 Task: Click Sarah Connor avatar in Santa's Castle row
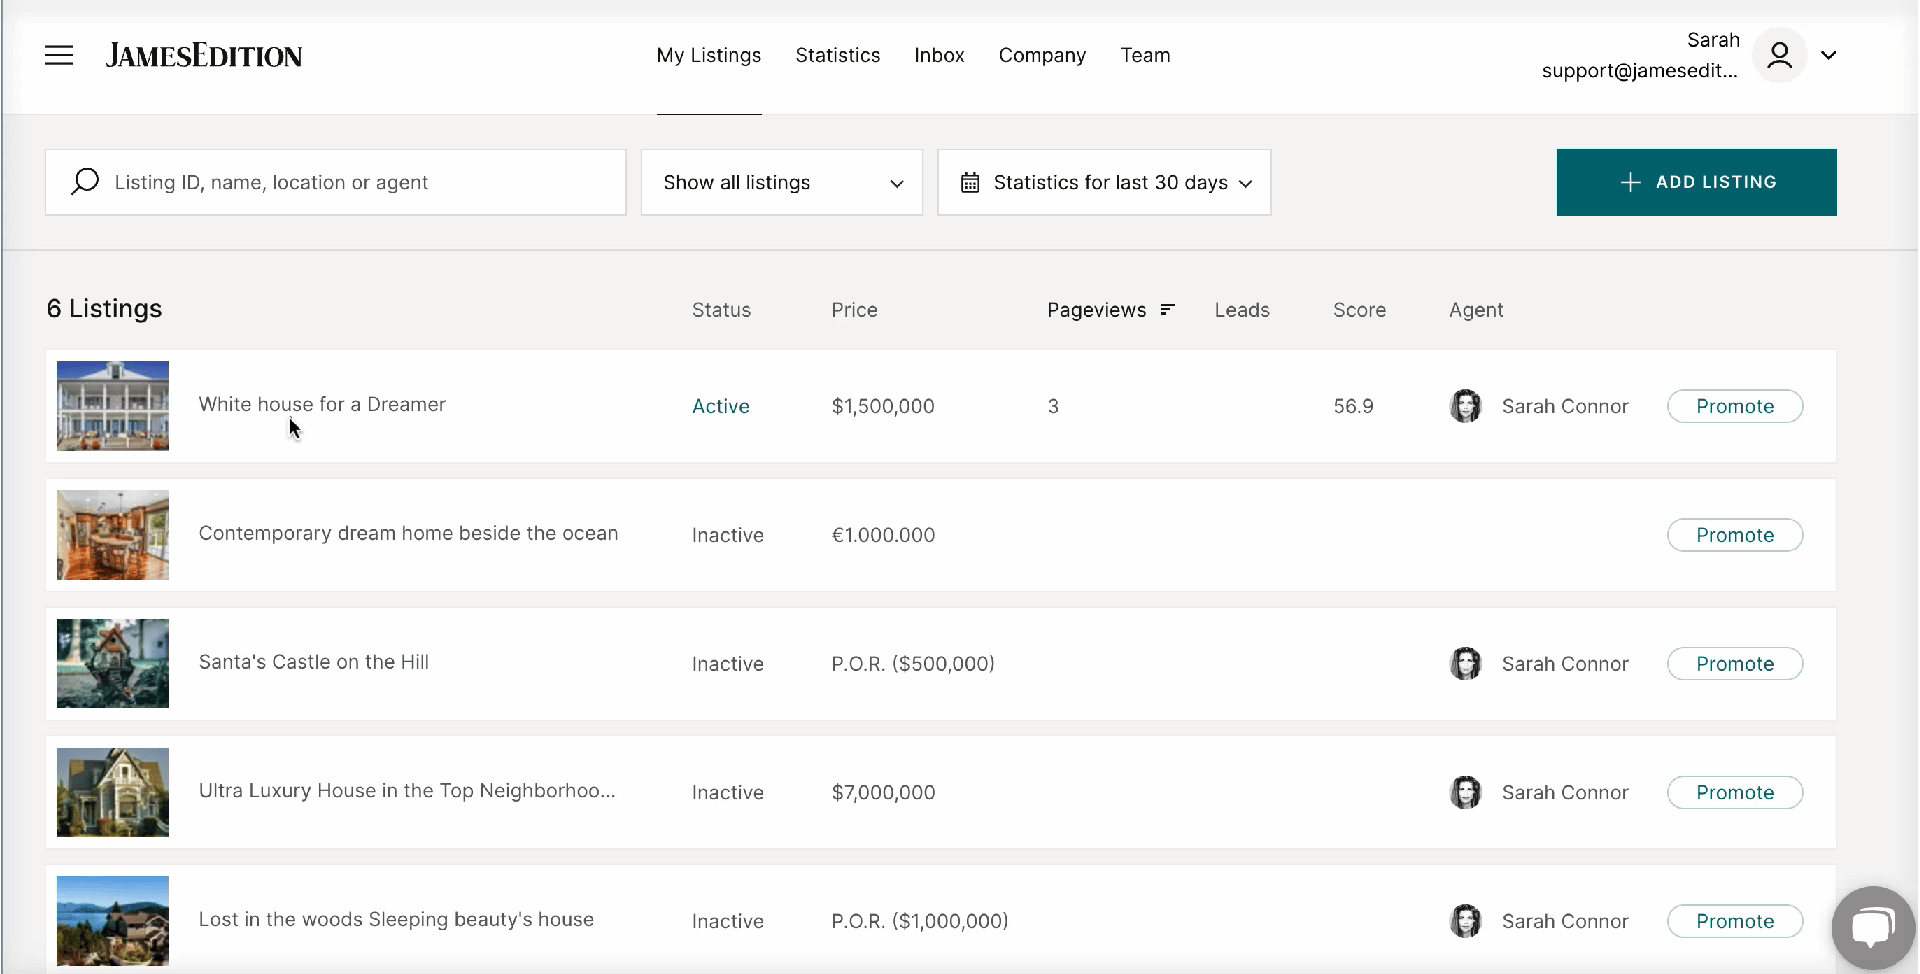1465,663
